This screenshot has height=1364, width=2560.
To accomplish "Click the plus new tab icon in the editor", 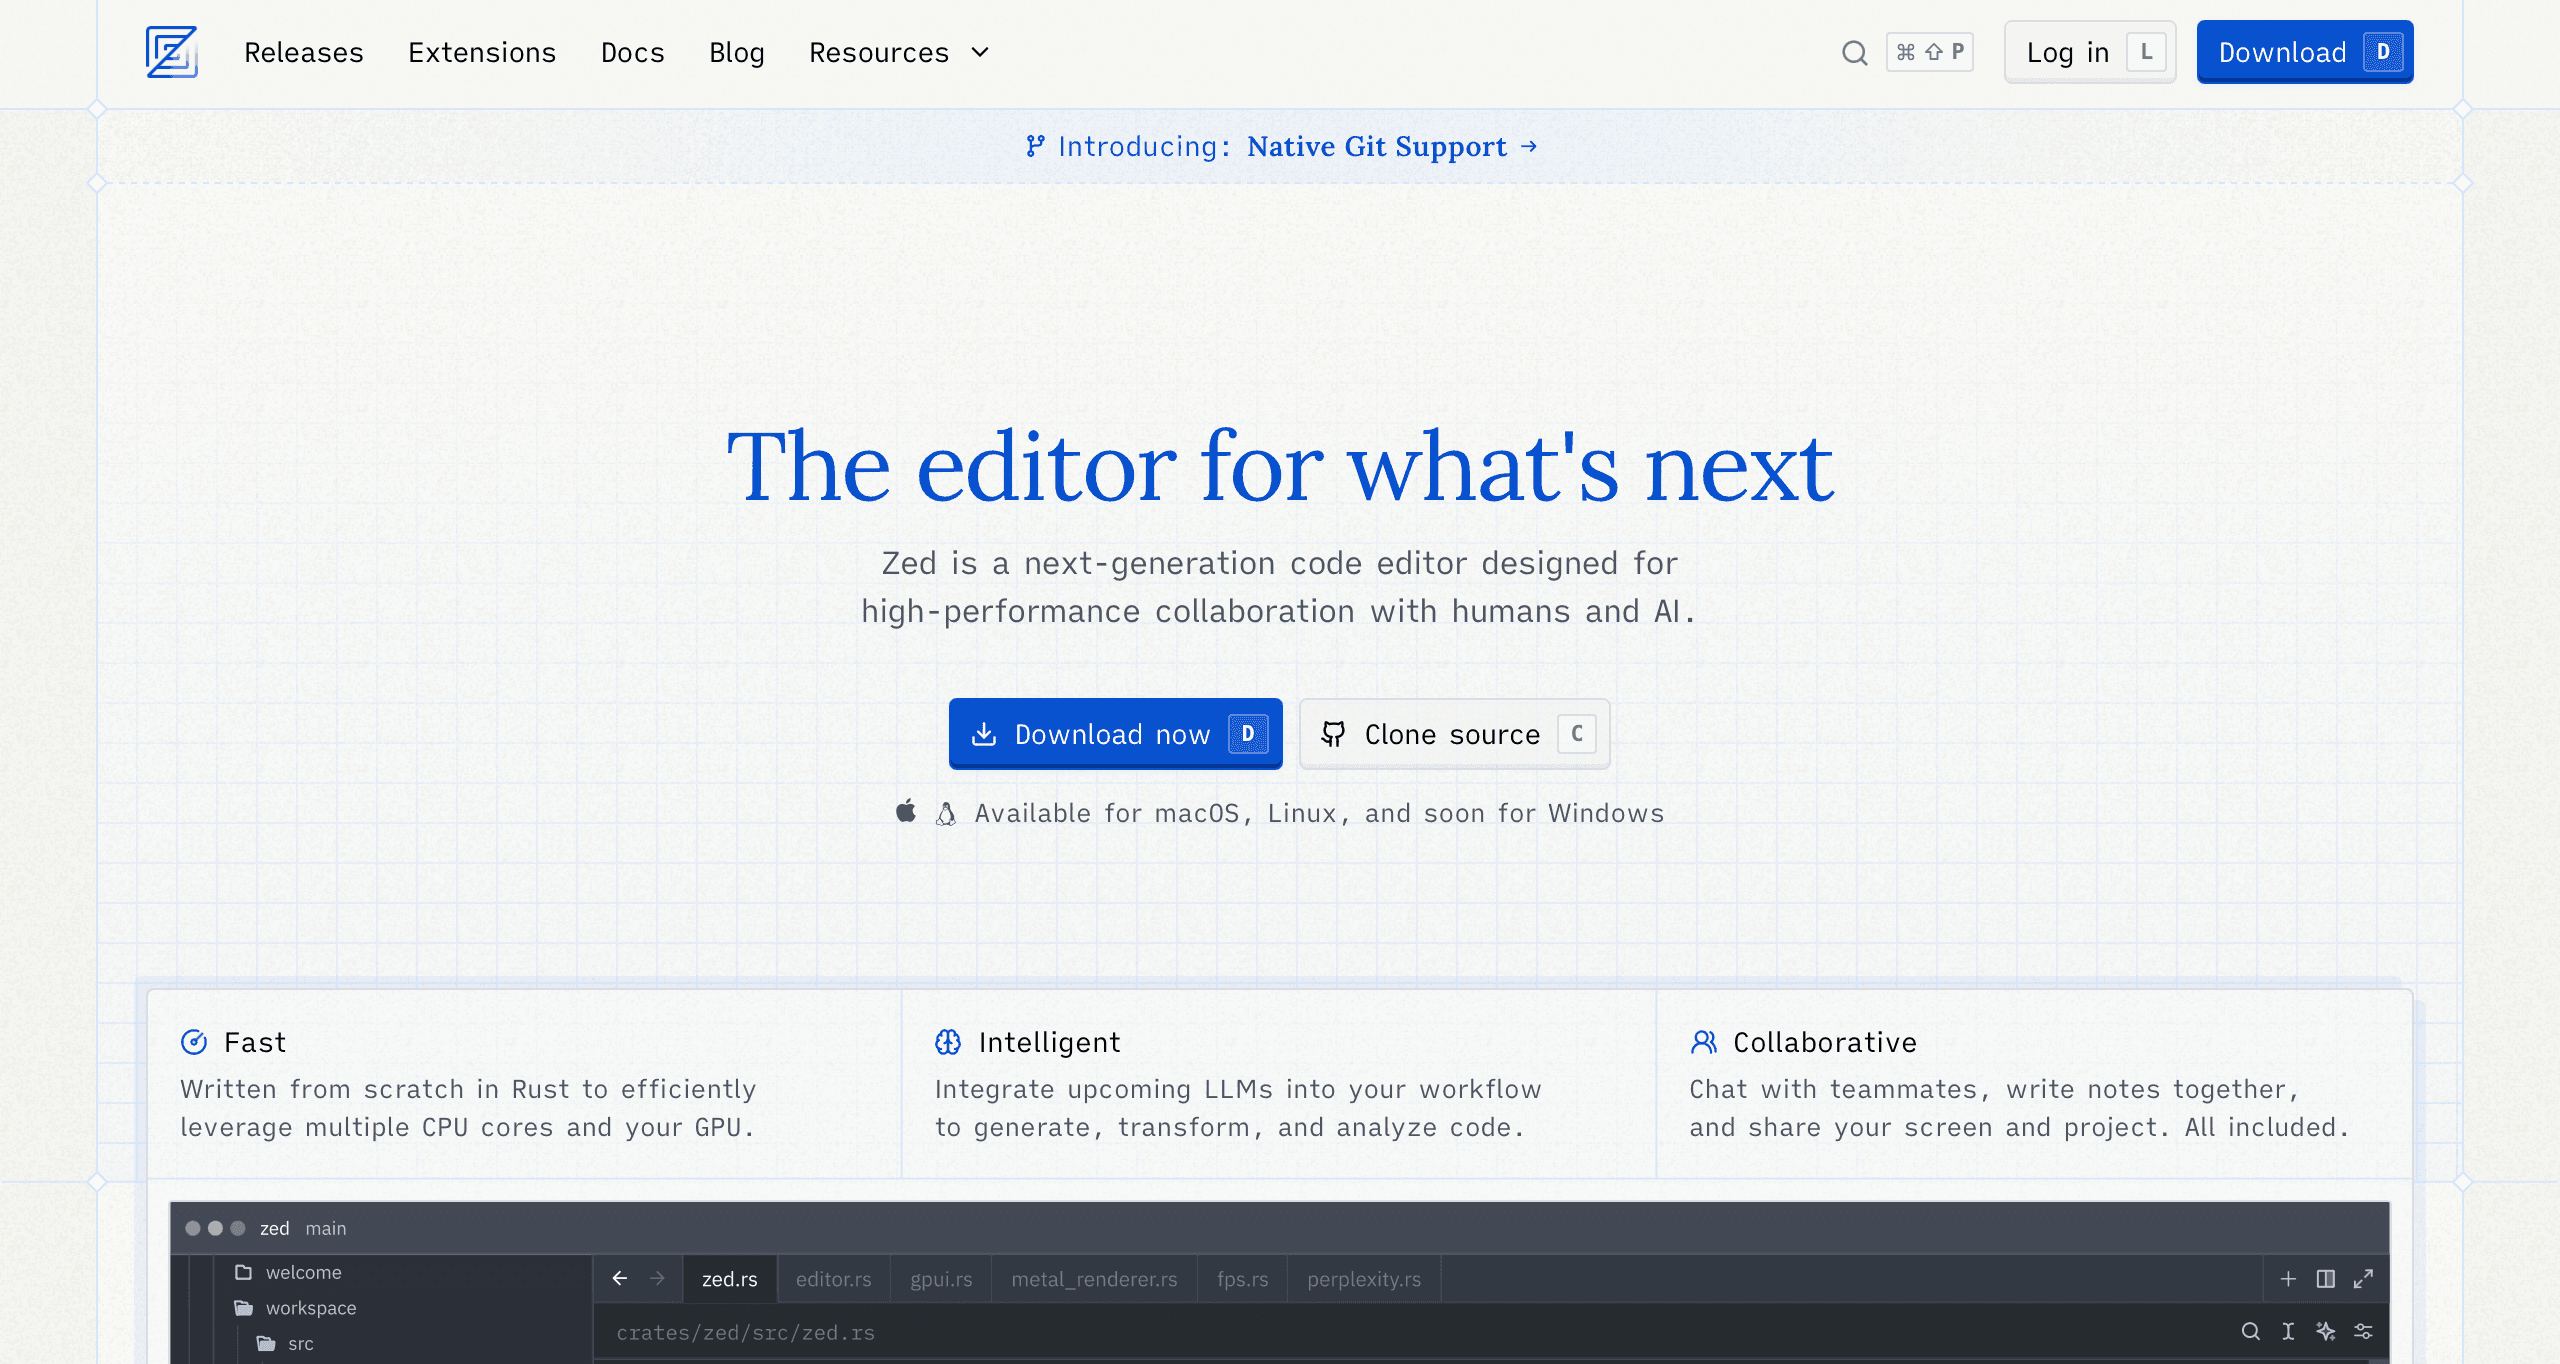I will pos(2288,1279).
